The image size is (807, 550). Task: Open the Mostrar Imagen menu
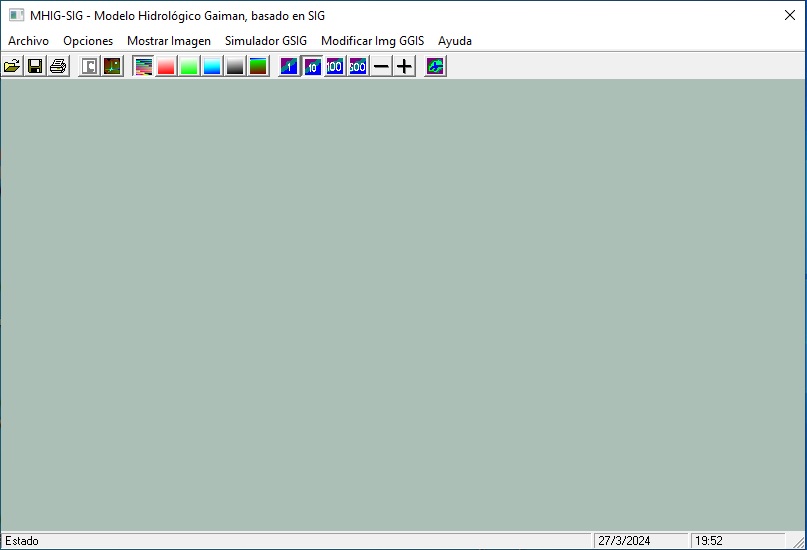(169, 41)
